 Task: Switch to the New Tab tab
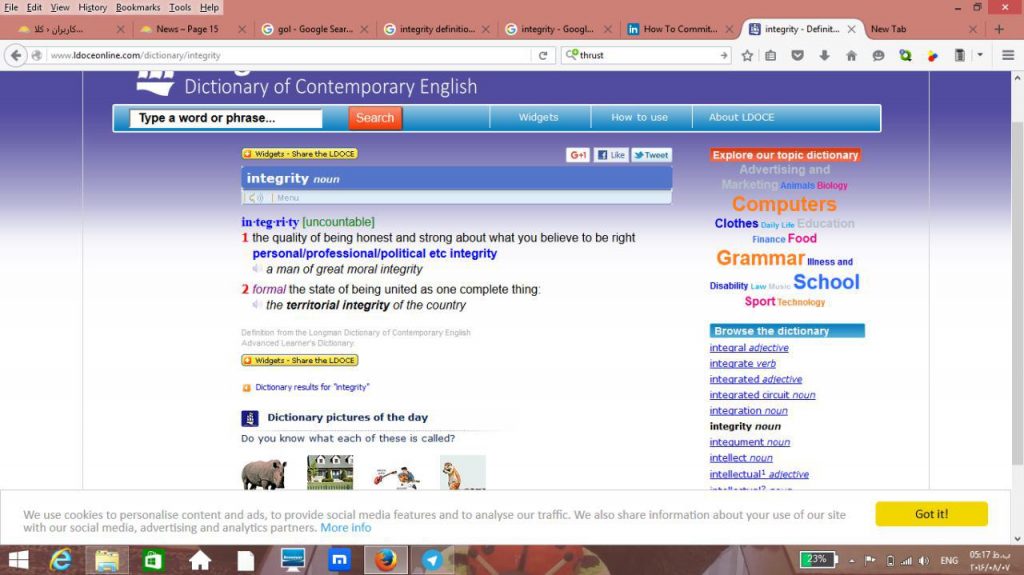coord(923,29)
